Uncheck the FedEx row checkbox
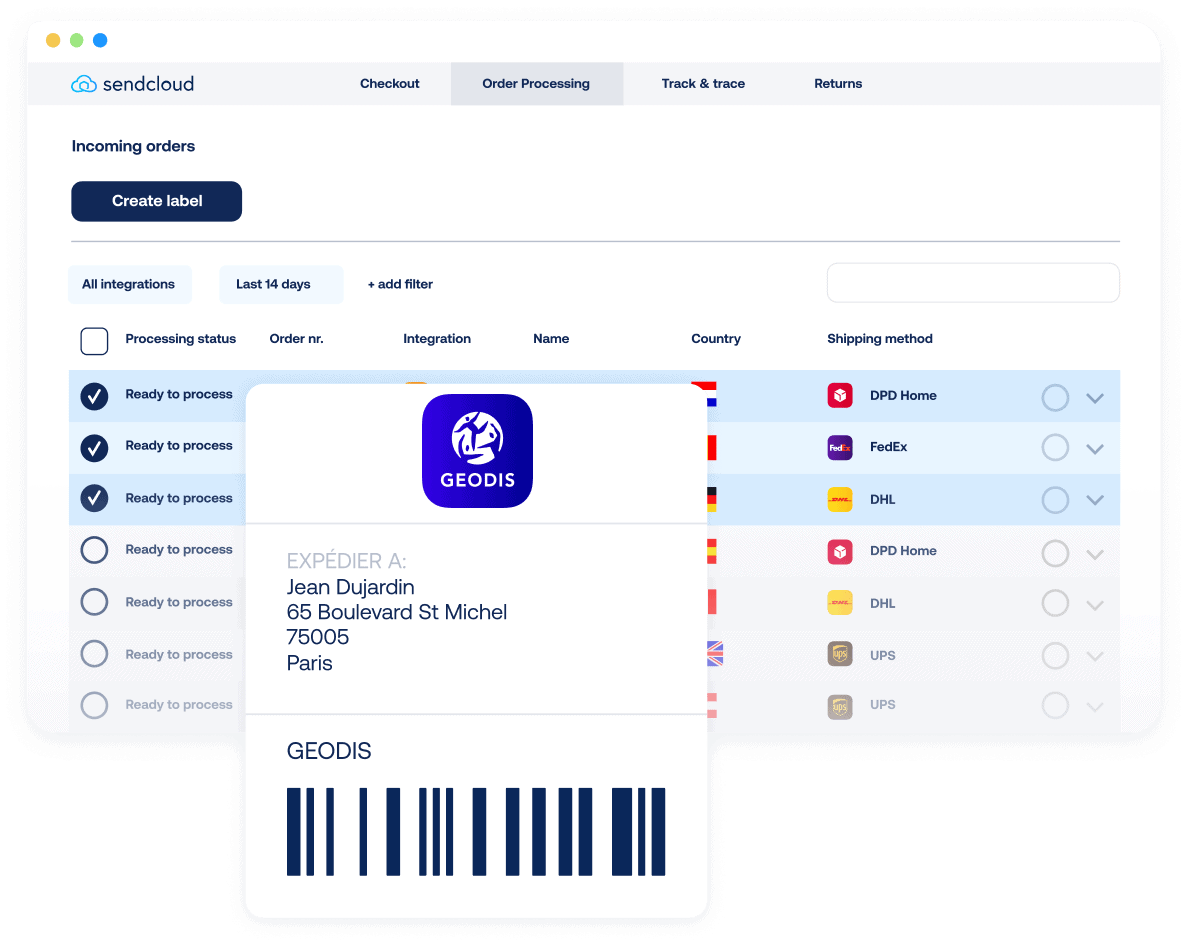Image resolution: width=1188 pixels, height=941 pixels. click(94, 448)
